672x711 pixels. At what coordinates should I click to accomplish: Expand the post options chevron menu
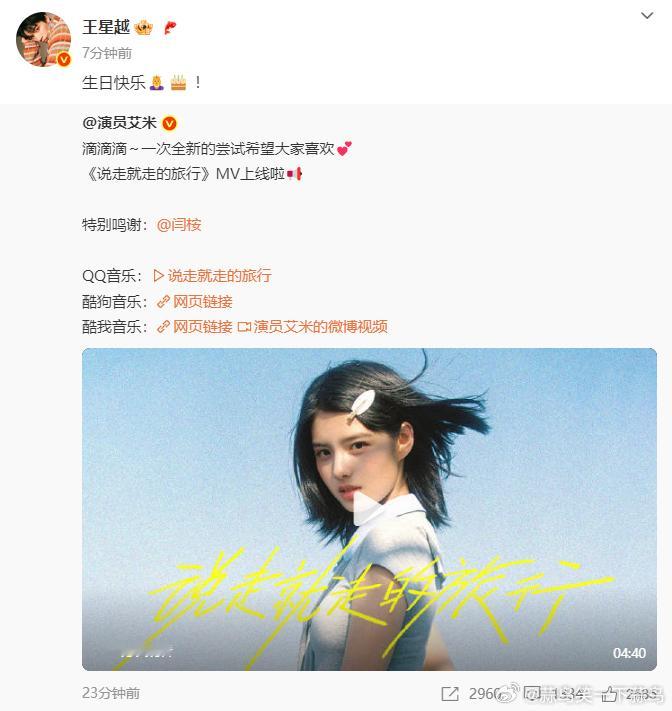click(x=647, y=16)
